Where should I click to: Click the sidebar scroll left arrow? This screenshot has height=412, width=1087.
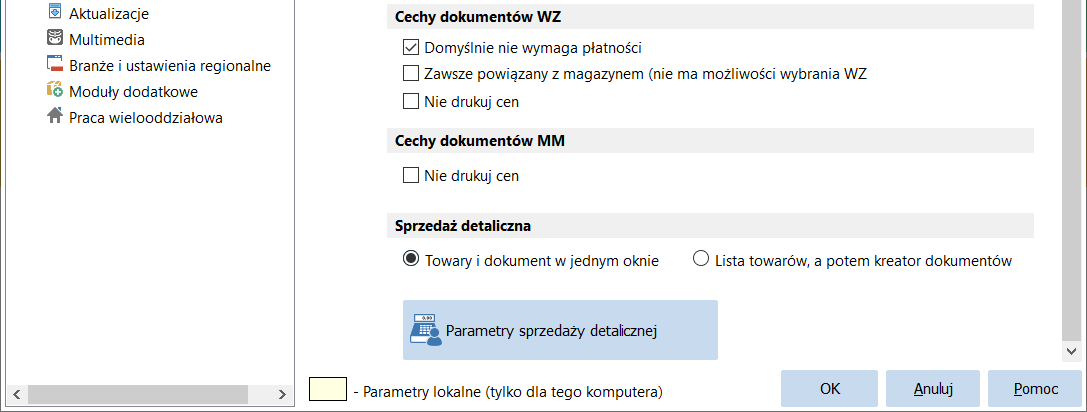[17, 394]
